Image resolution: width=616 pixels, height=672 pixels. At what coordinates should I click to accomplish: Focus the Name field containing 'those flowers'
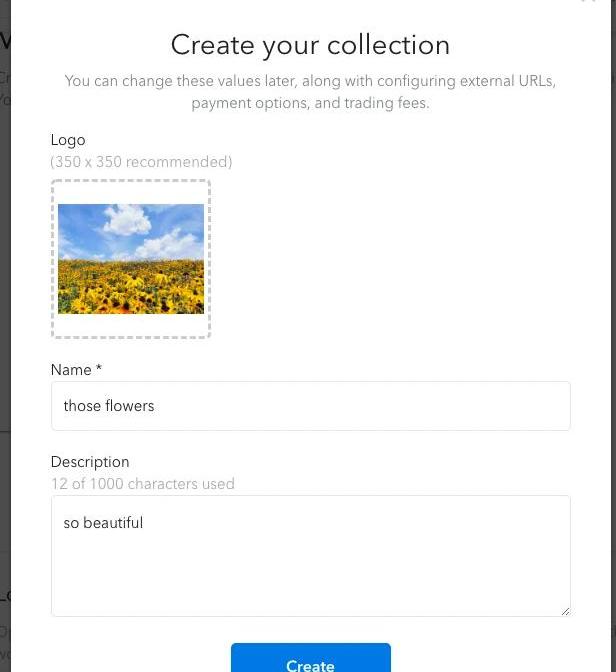click(x=310, y=406)
